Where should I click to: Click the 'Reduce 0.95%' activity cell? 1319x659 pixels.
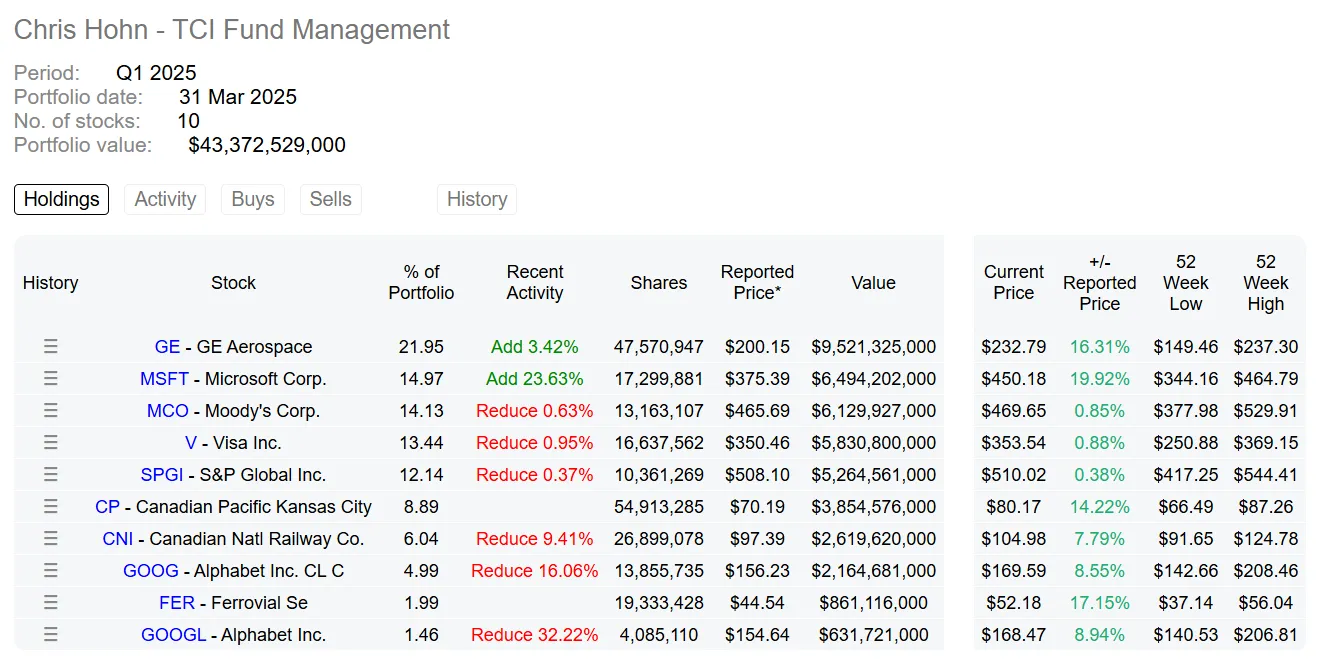tap(535, 443)
